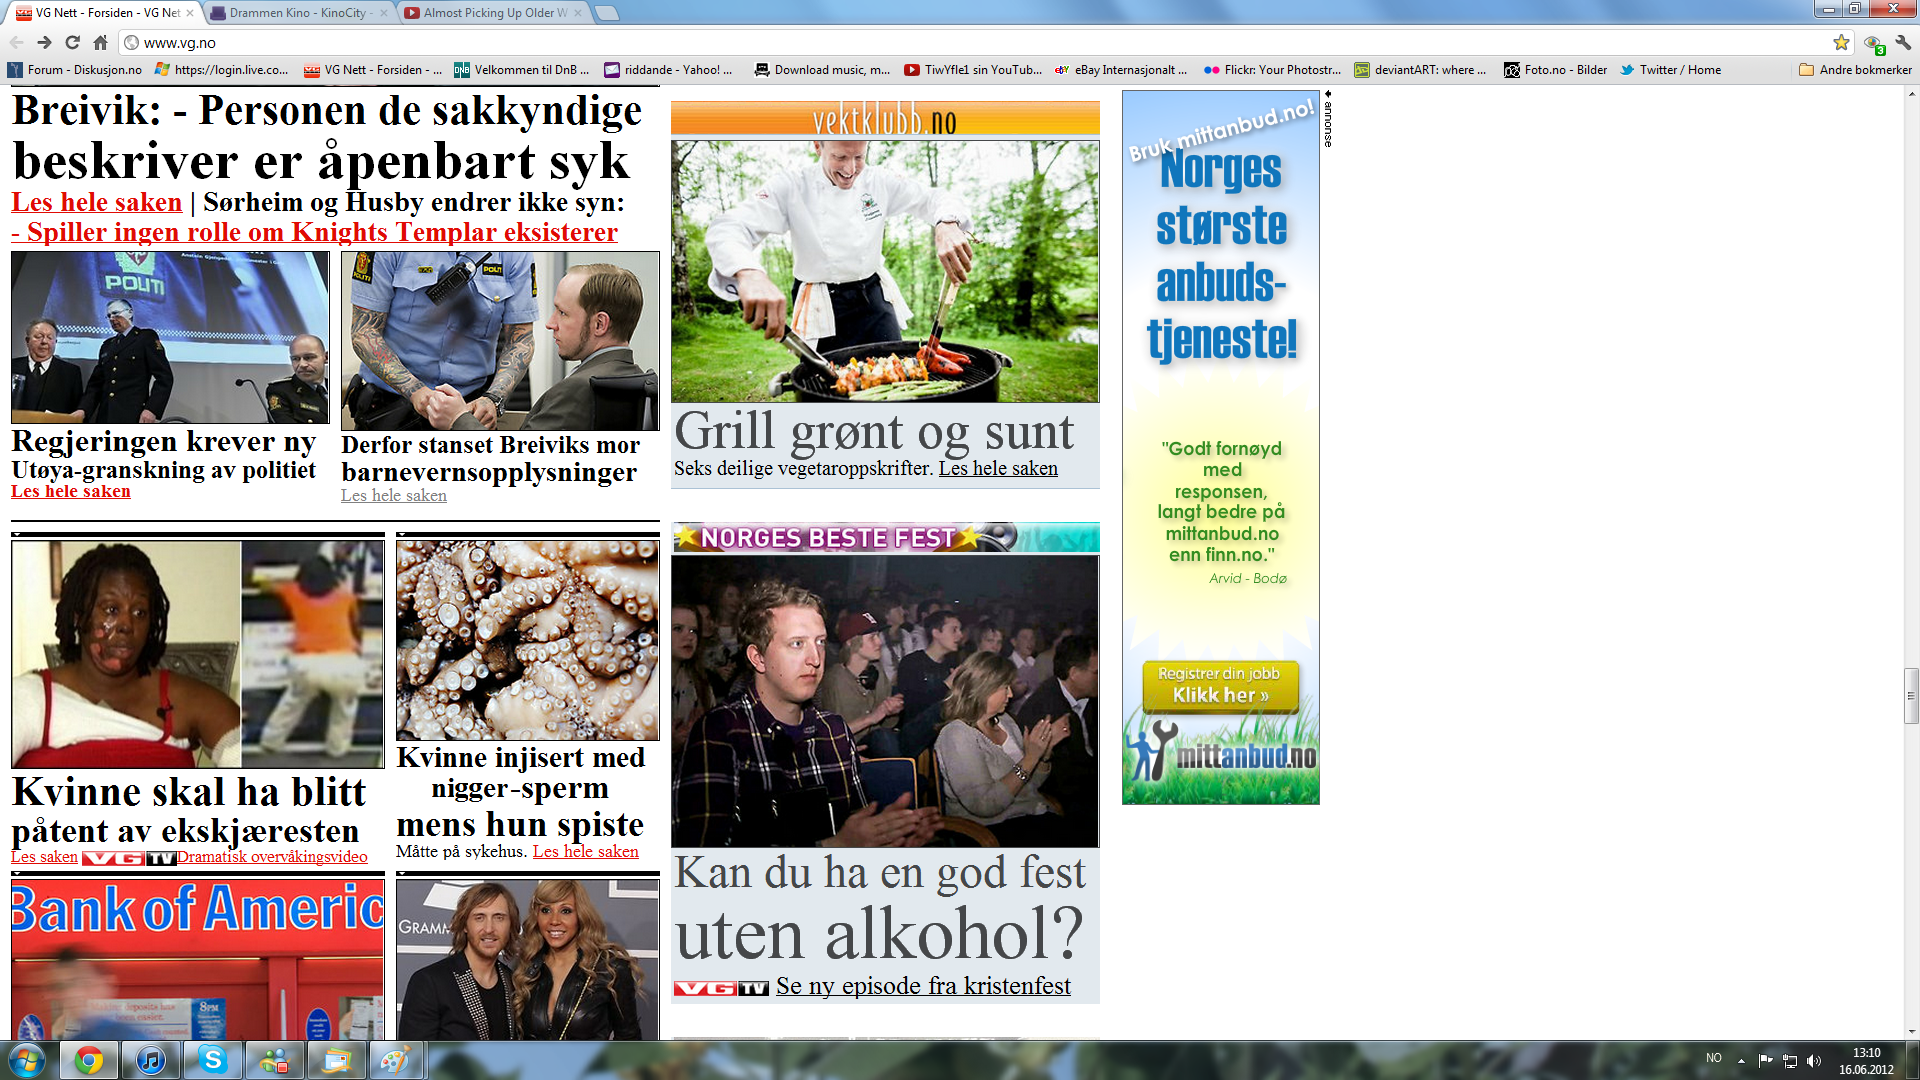
Task: Open the Download music bookmark
Action: point(822,70)
